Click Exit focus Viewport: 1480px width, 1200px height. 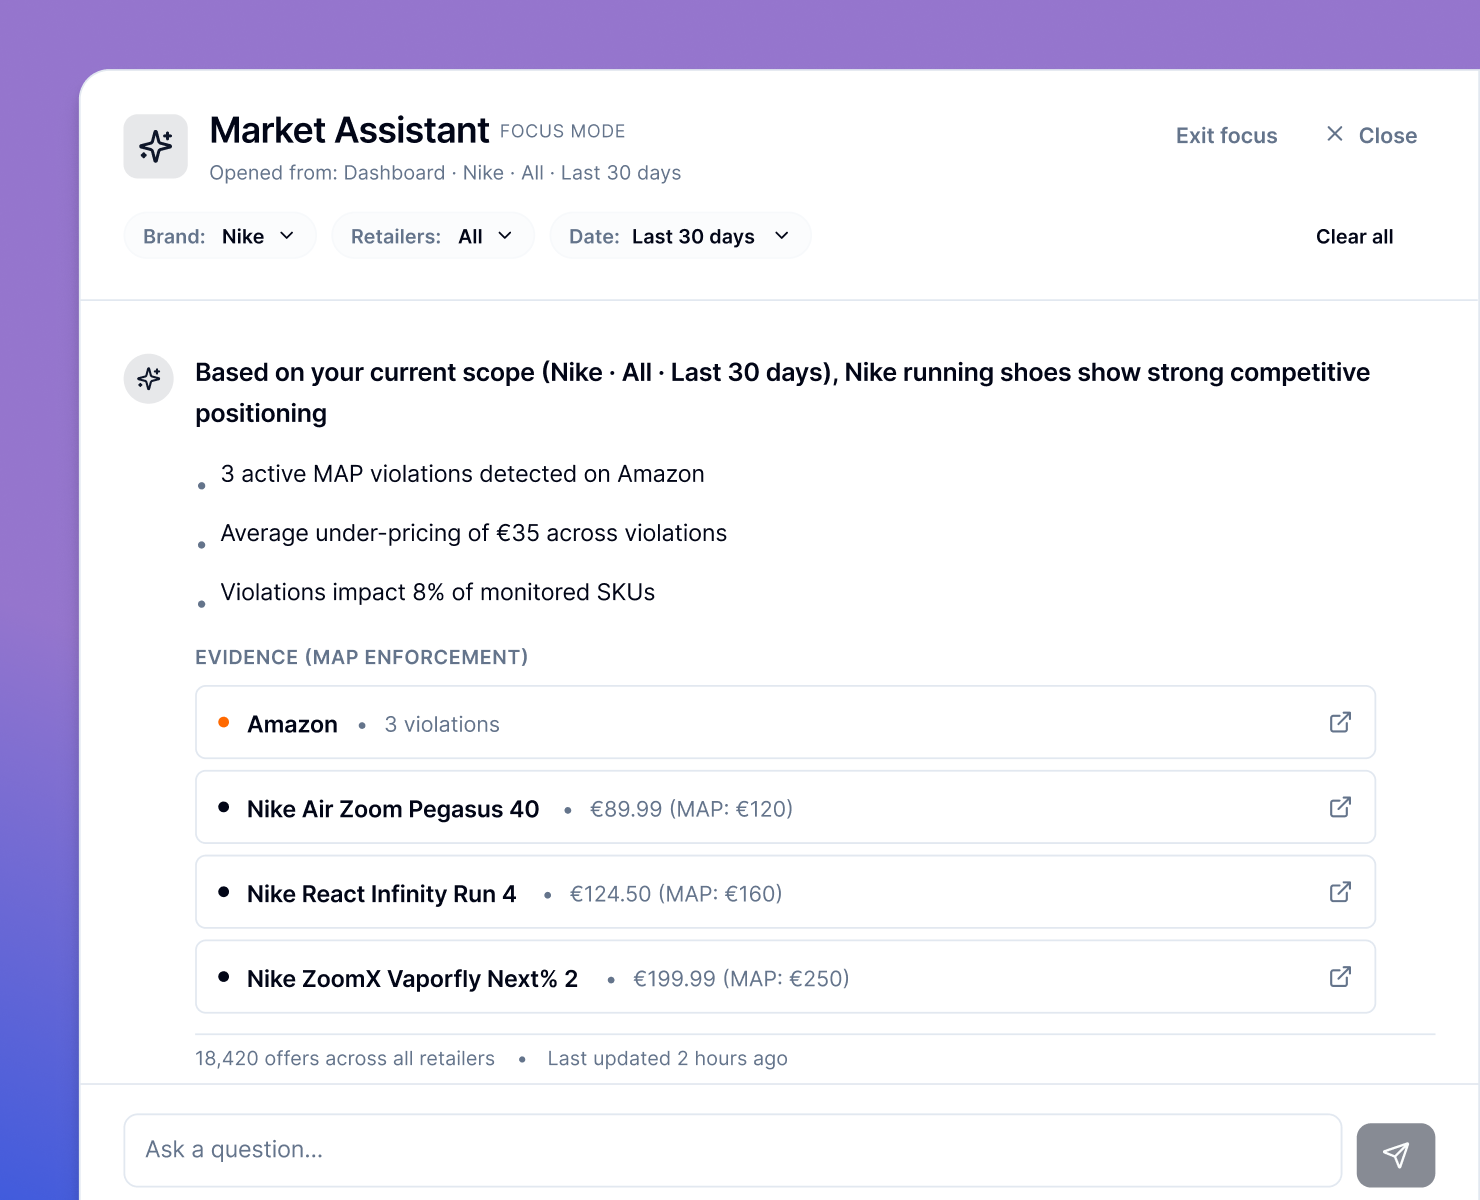click(x=1226, y=136)
